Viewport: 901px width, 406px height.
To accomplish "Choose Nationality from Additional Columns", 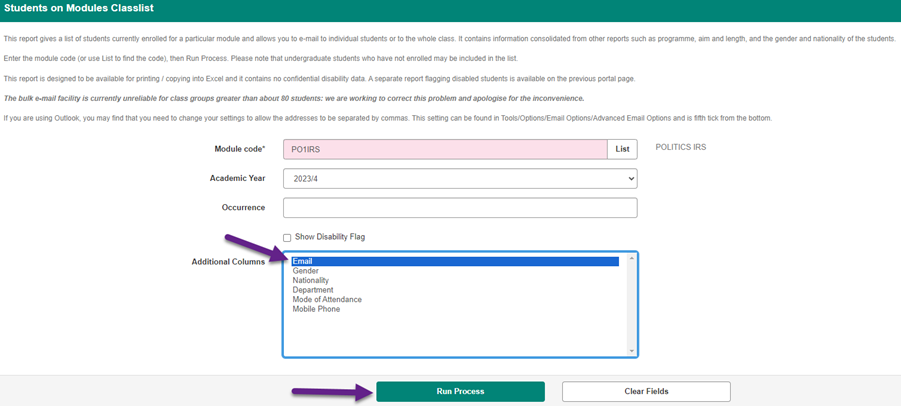I will (311, 281).
